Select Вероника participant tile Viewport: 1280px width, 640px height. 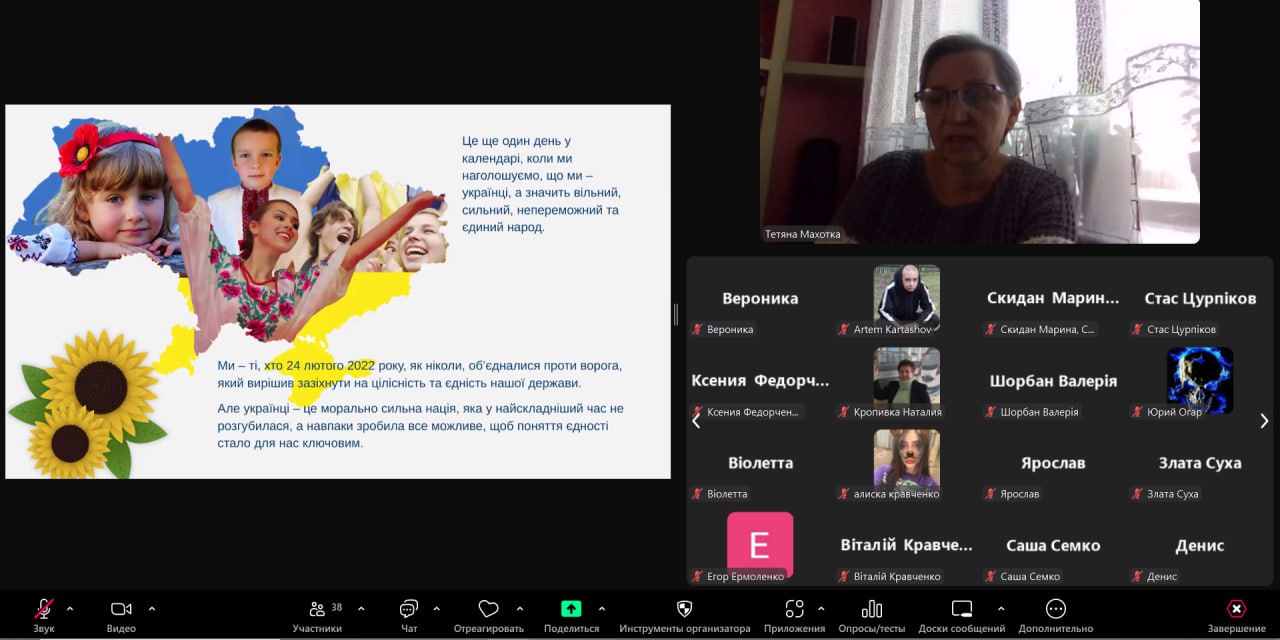click(760, 298)
